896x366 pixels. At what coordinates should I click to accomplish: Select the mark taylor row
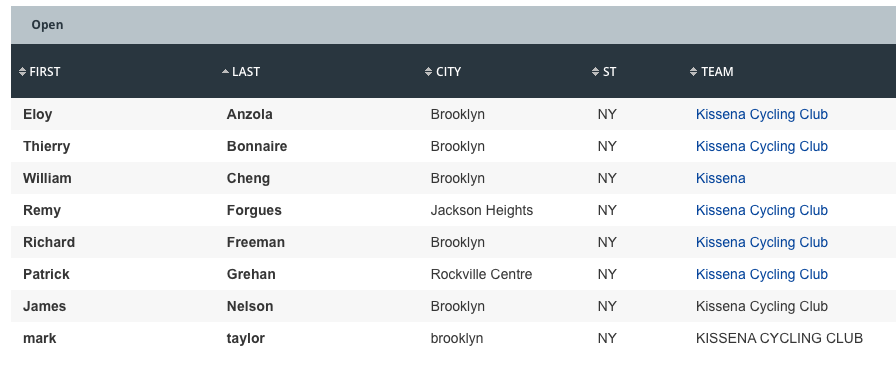click(453, 338)
